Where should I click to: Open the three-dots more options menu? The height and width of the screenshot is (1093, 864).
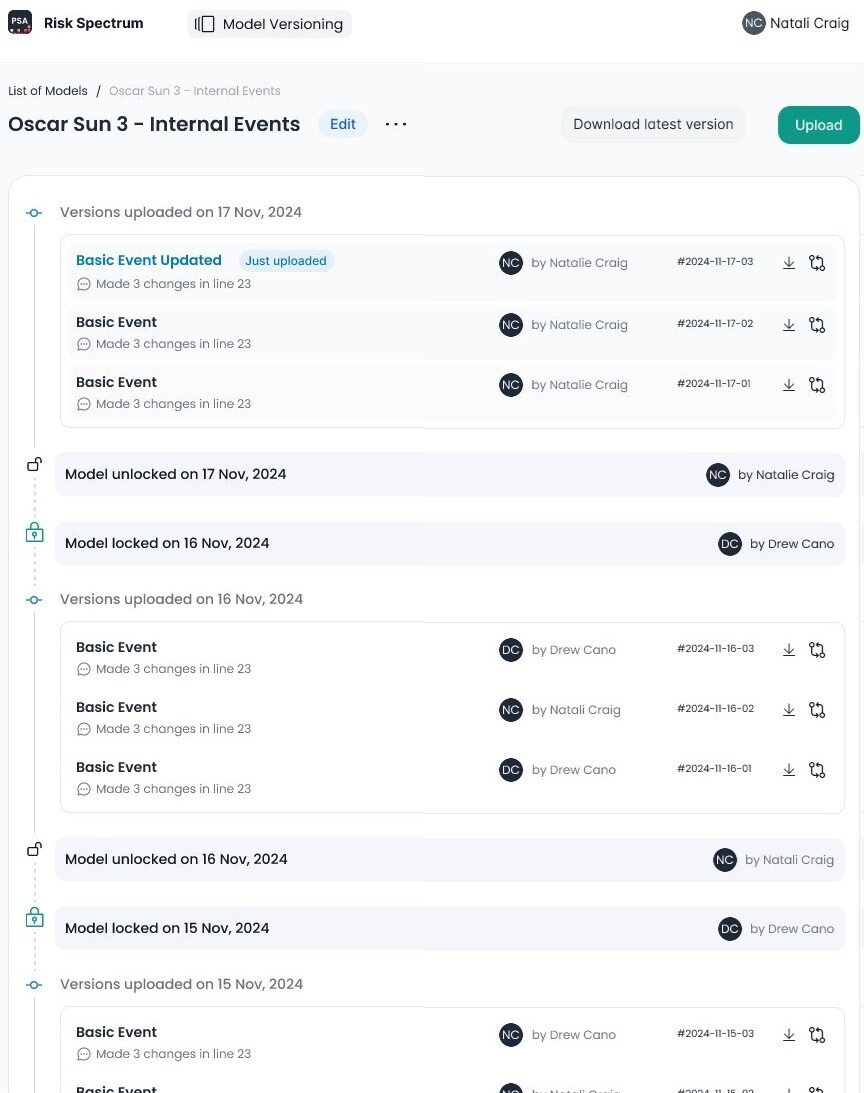tap(396, 124)
